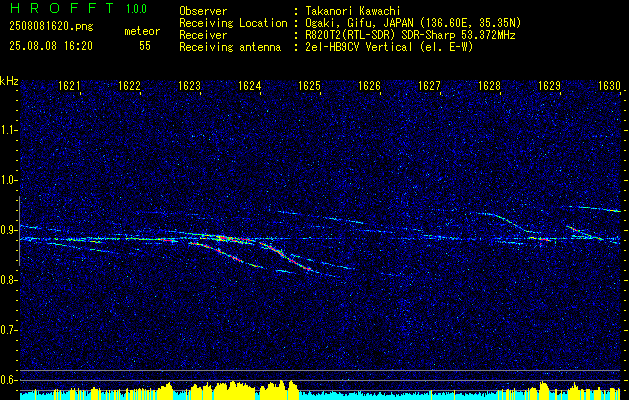The height and width of the screenshot is (400, 629).
Task: Click the 0.7 frequency axis label
Action: [8, 330]
